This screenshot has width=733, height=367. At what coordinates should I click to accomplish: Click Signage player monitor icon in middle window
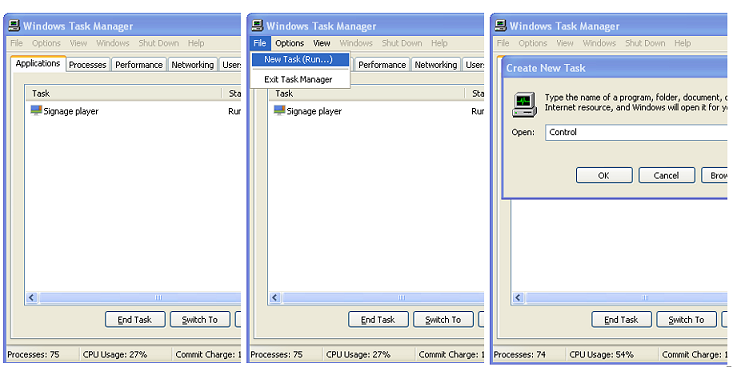coord(279,111)
